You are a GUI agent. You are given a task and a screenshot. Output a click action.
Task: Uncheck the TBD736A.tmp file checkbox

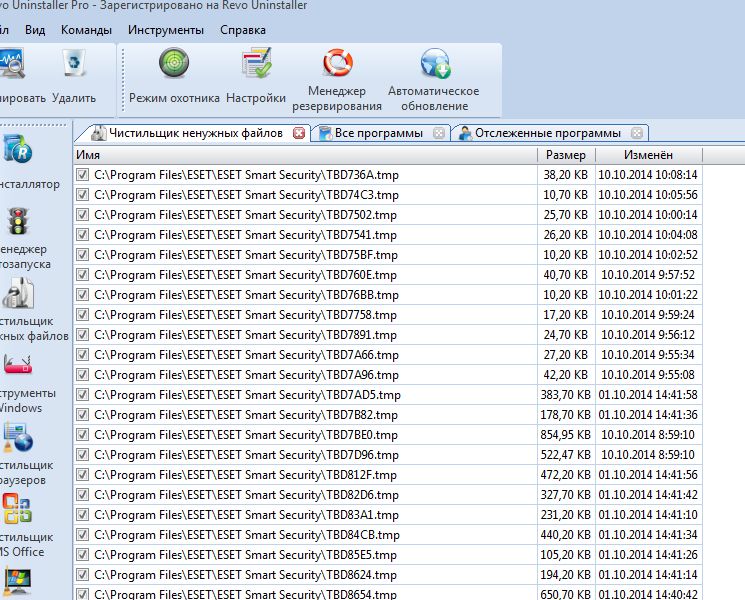pyautogui.click(x=83, y=175)
